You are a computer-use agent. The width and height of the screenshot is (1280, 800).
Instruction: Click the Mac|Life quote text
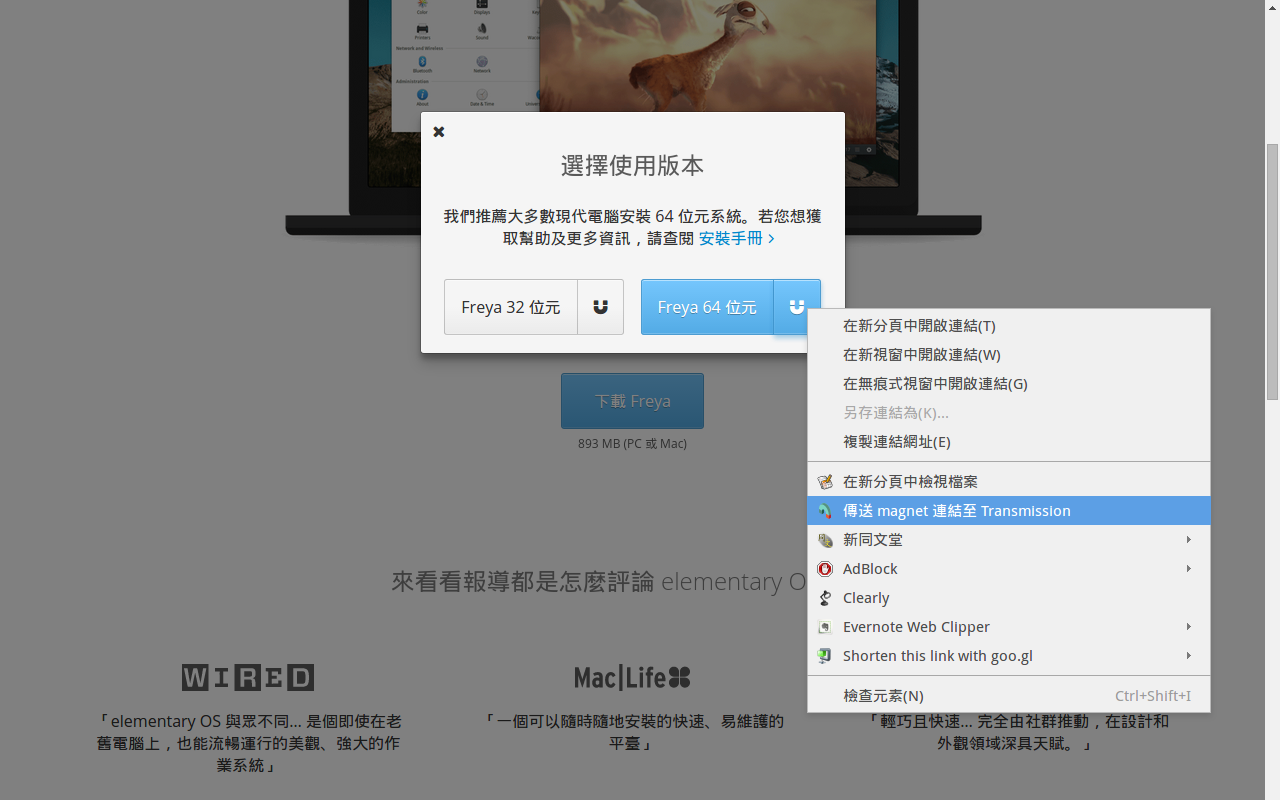(x=632, y=732)
